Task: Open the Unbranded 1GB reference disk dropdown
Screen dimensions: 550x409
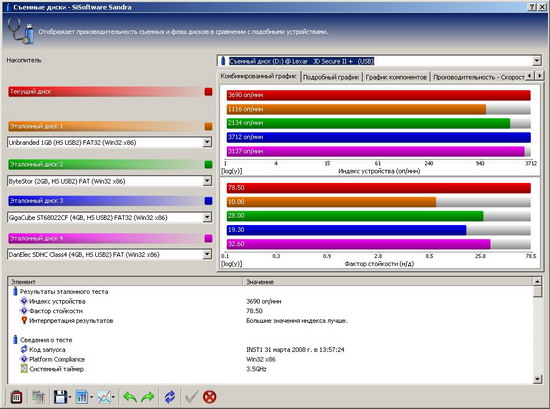Action: (x=207, y=142)
